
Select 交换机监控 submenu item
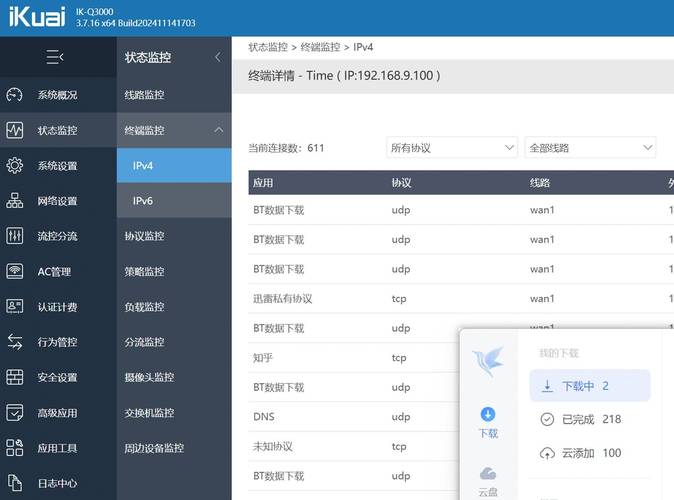pyautogui.click(x=174, y=413)
